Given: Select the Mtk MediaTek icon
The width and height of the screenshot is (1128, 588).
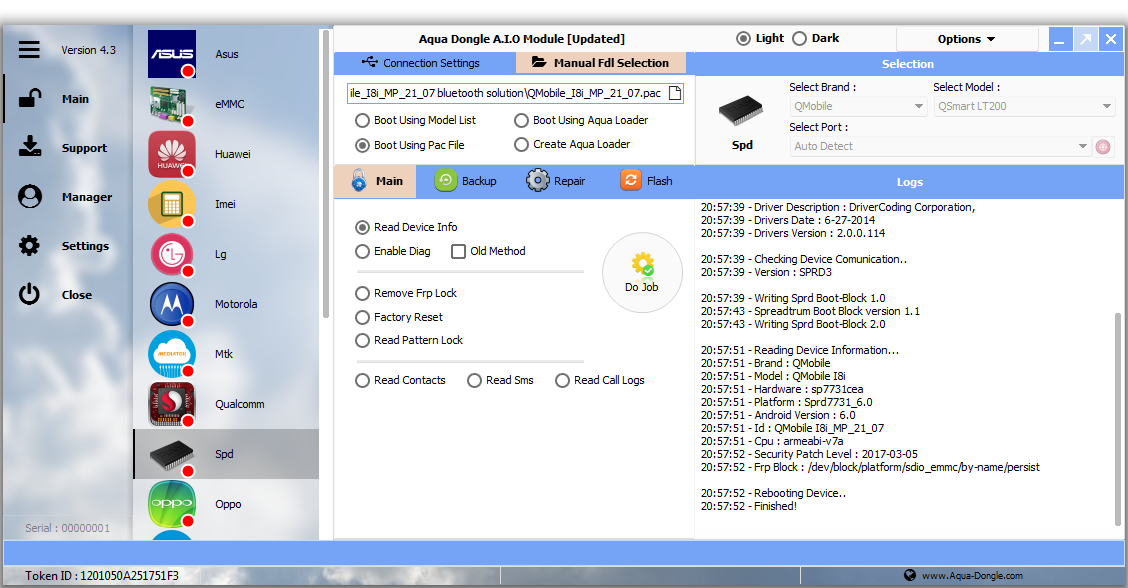Looking at the screenshot, I should 172,354.
